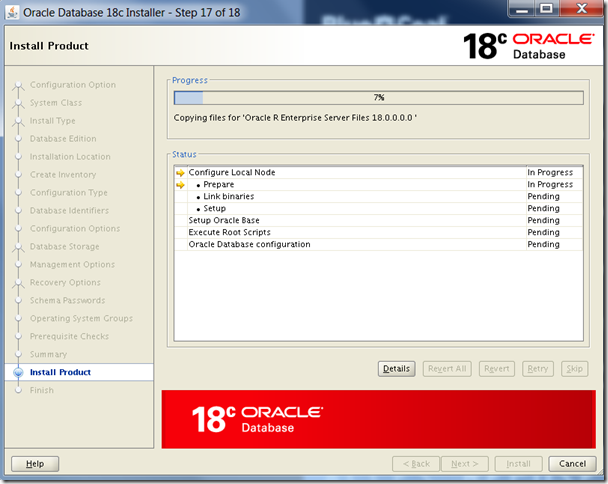Click Pending status of Execute Root Scripts

coord(544,233)
